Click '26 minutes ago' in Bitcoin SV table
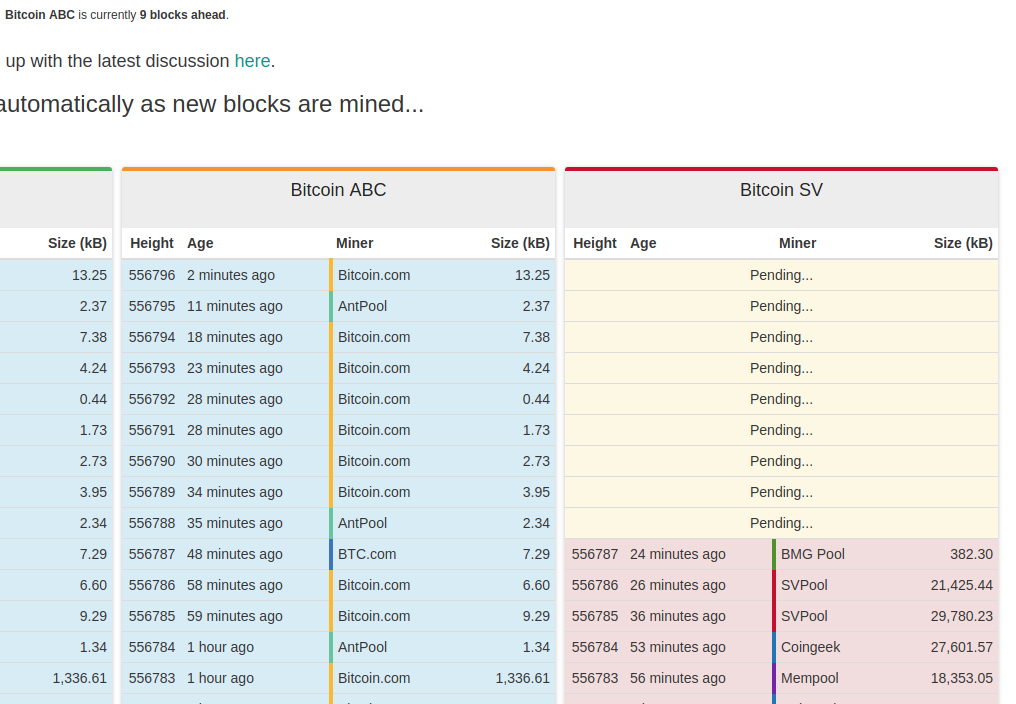The image size is (1016, 704). coord(678,585)
